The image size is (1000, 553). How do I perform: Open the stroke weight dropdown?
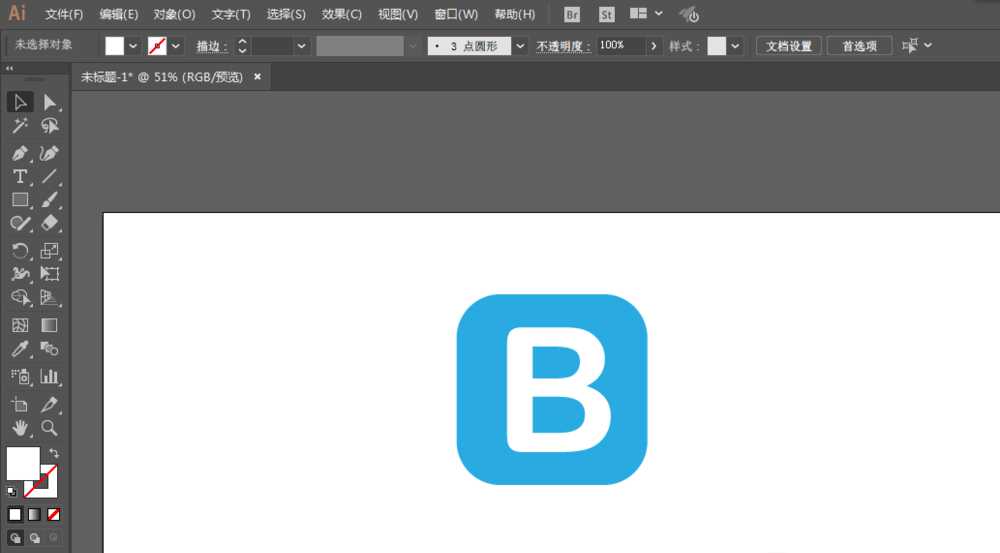(x=301, y=46)
